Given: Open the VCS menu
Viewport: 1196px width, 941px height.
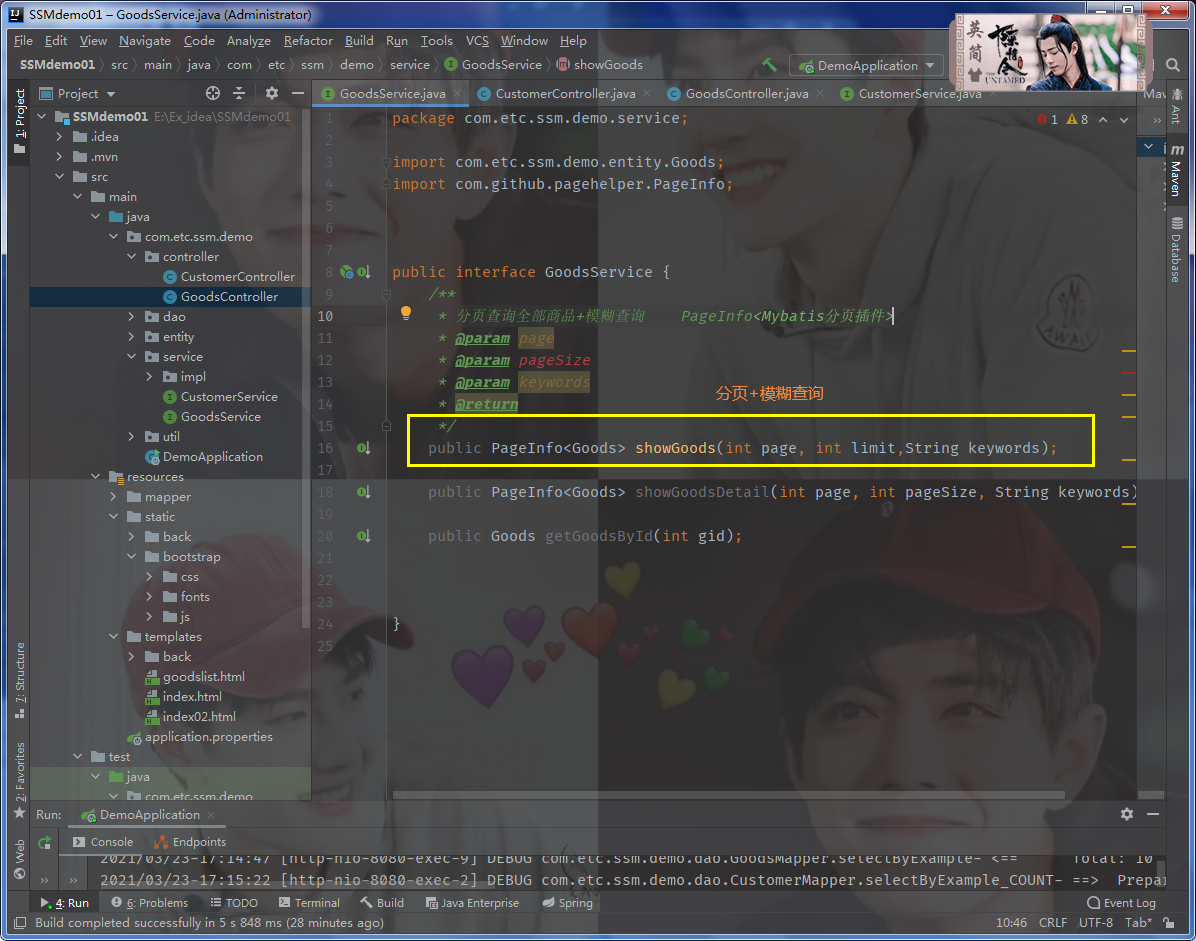Looking at the screenshot, I should [477, 40].
